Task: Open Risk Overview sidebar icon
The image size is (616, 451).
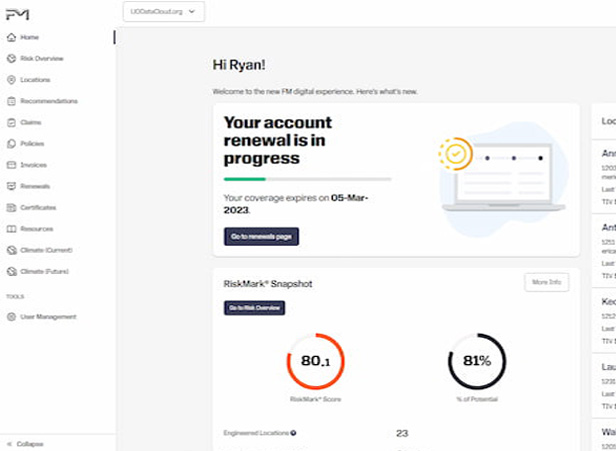Action: tap(11, 58)
